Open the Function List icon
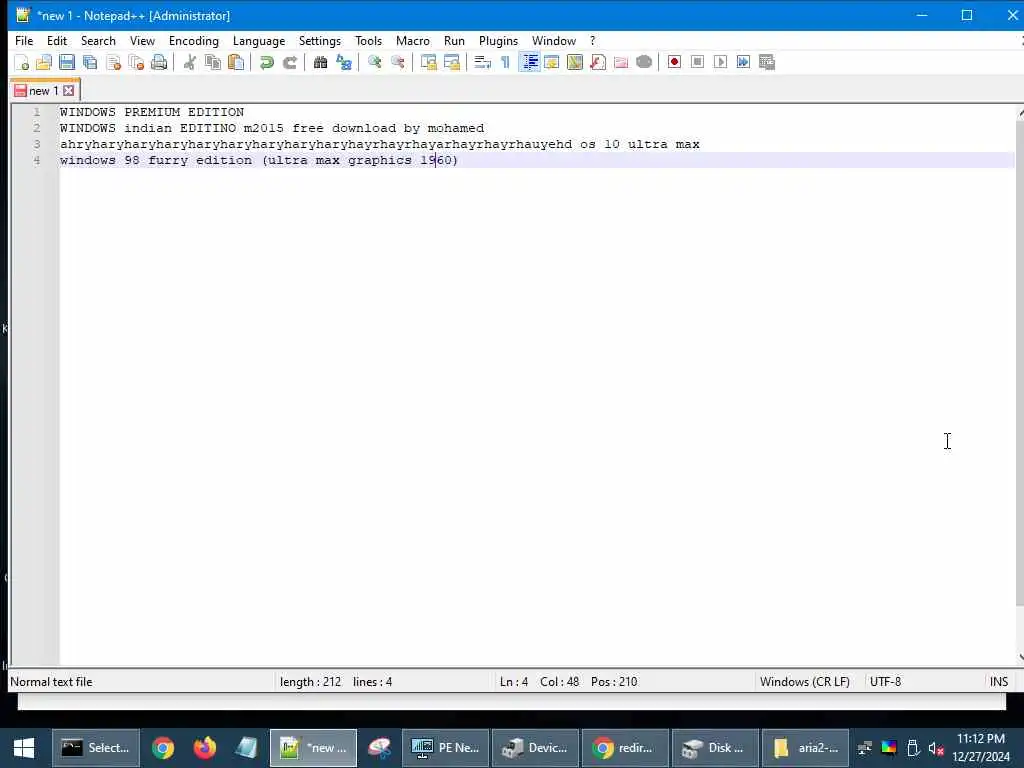 click(598, 62)
